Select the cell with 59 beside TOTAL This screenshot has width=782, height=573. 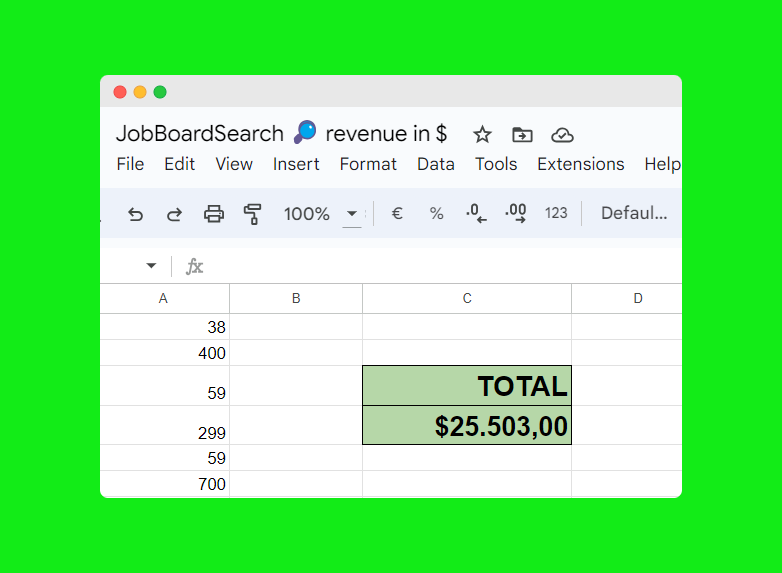pos(165,385)
